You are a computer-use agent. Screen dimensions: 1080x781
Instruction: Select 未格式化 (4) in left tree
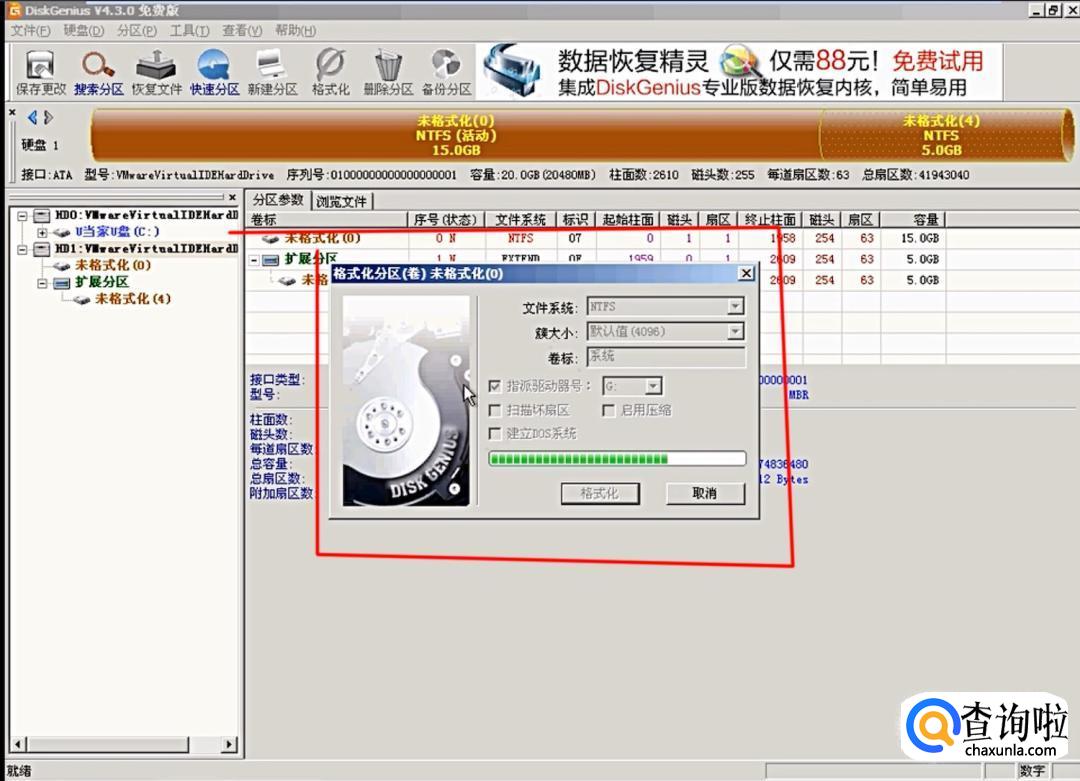pos(133,299)
